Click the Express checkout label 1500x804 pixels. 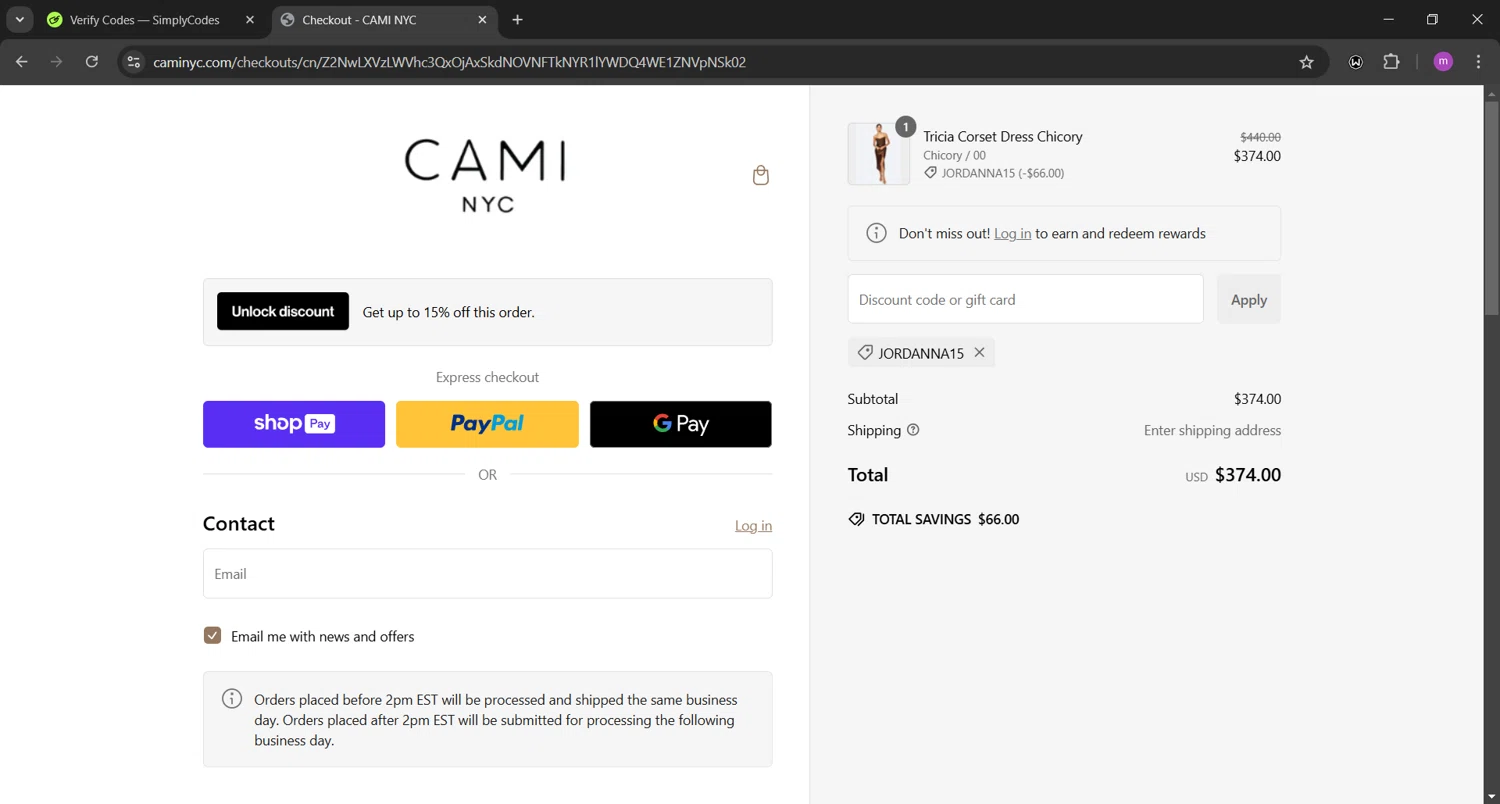coord(487,377)
